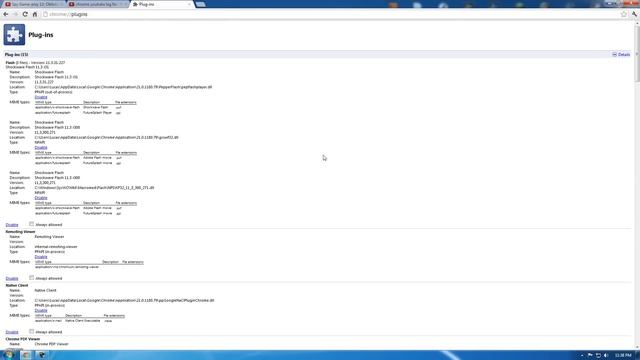
Task: Click the taskbar clock
Action: 623,356
